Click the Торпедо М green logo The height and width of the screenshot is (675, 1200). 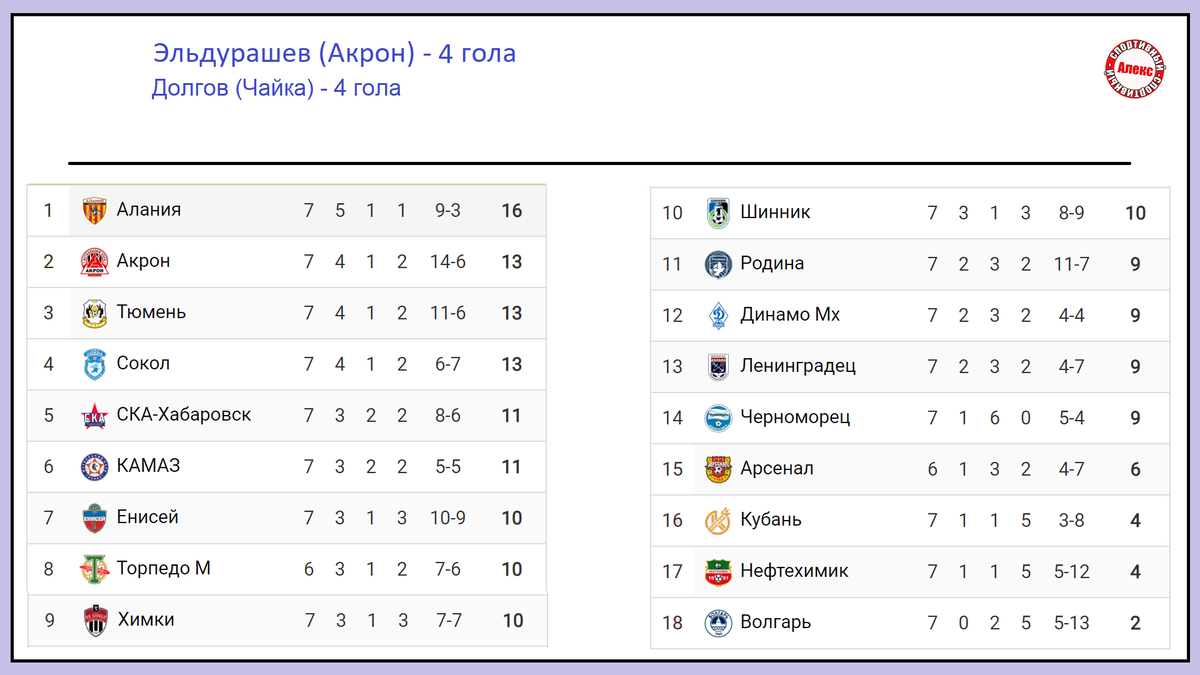pos(94,569)
